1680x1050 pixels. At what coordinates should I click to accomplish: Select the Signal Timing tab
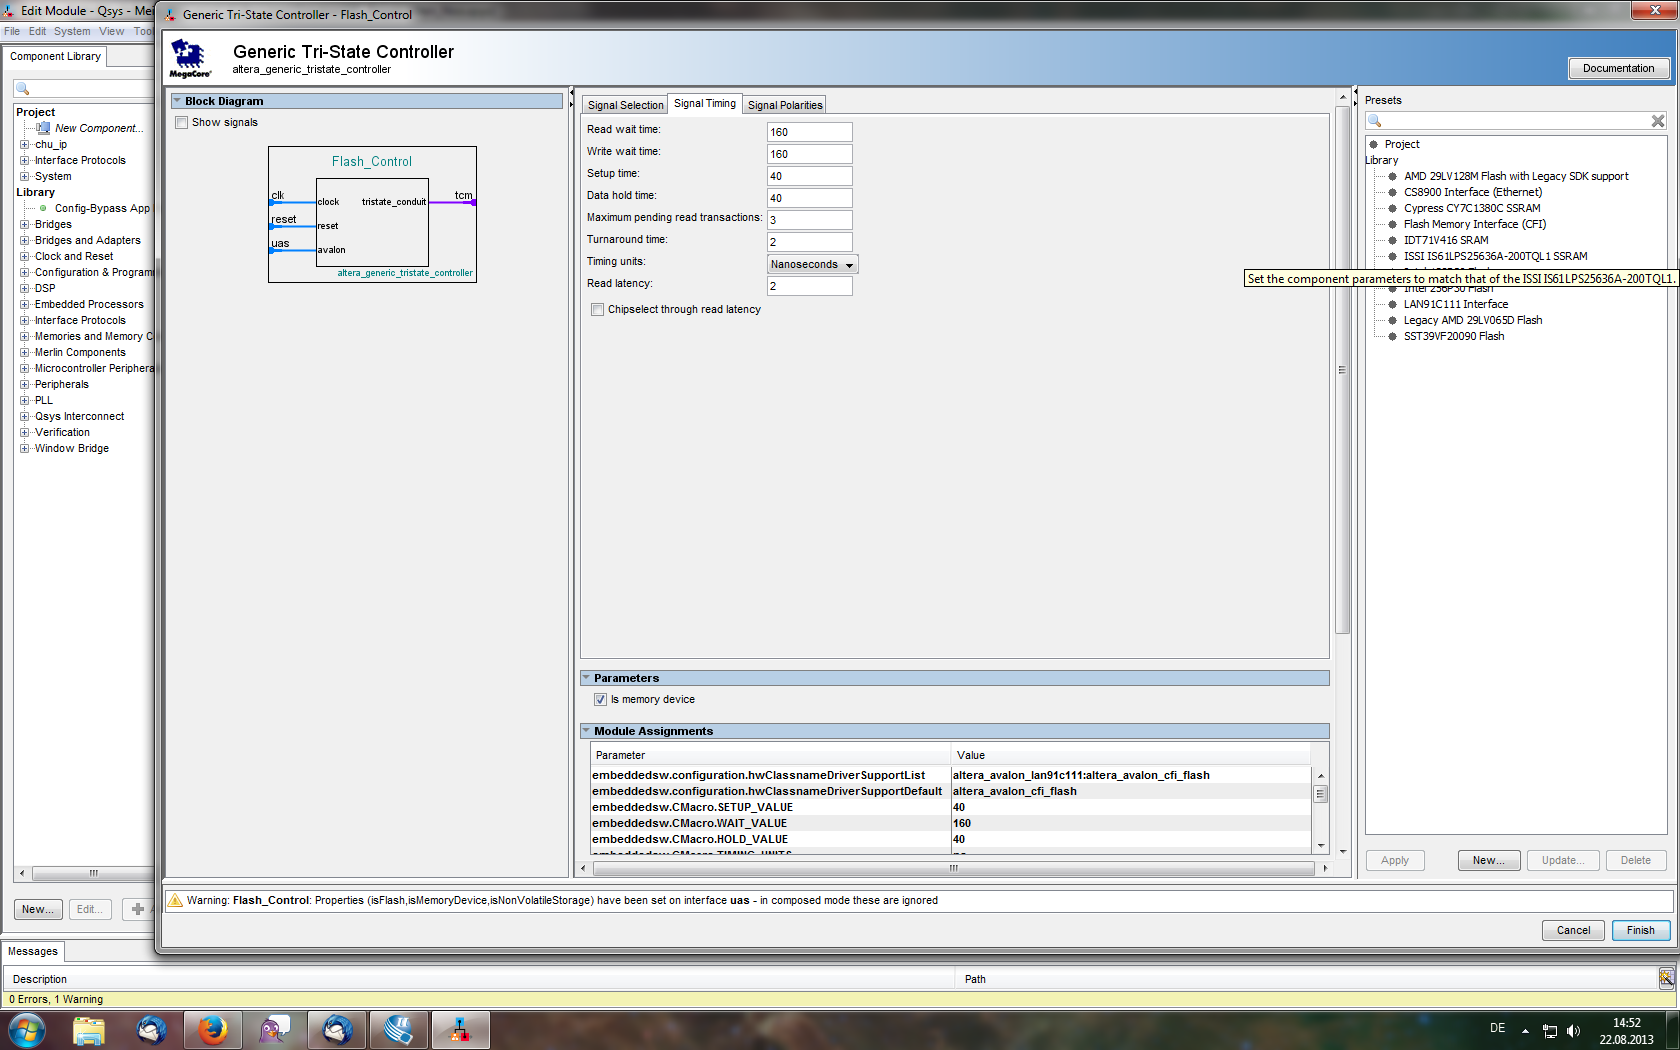coord(705,104)
